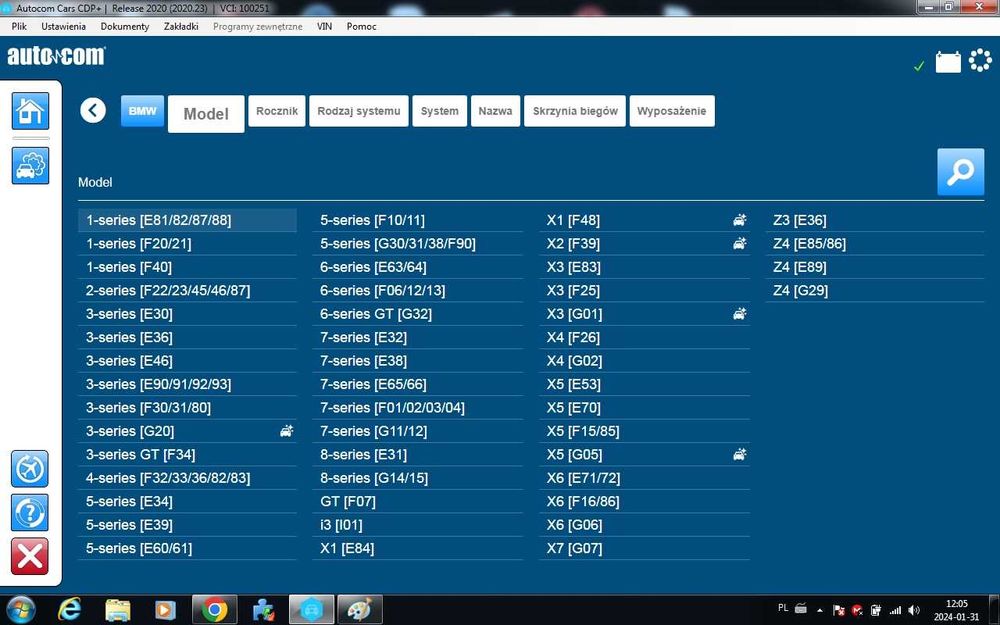This screenshot has width=1000, height=625.
Task: Select model X5 [E70]
Action: pyautogui.click(x=644, y=408)
